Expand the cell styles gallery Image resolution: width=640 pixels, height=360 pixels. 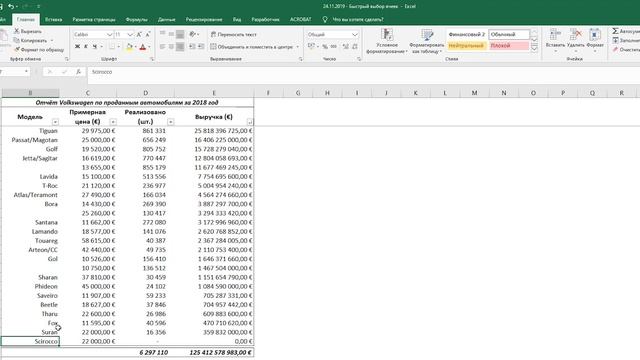click(x=534, y=48)
